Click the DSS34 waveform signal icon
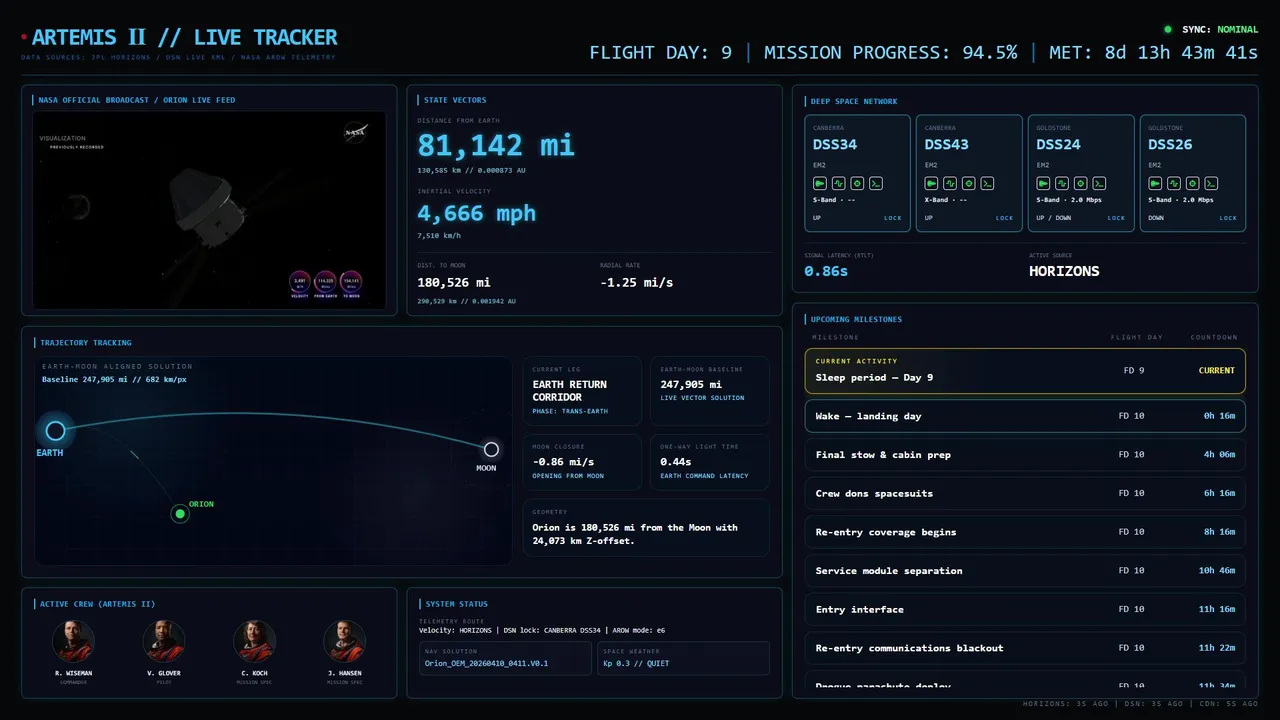The height and width of the screenshot is (720, 1280). pyautogui.click(x=838, y=183)
